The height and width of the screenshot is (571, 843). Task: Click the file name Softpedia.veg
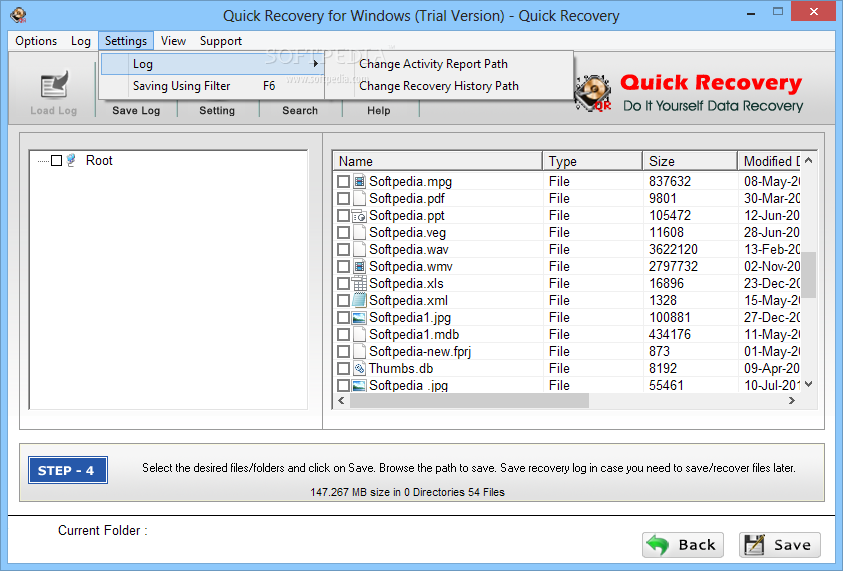tap(408, 232)
